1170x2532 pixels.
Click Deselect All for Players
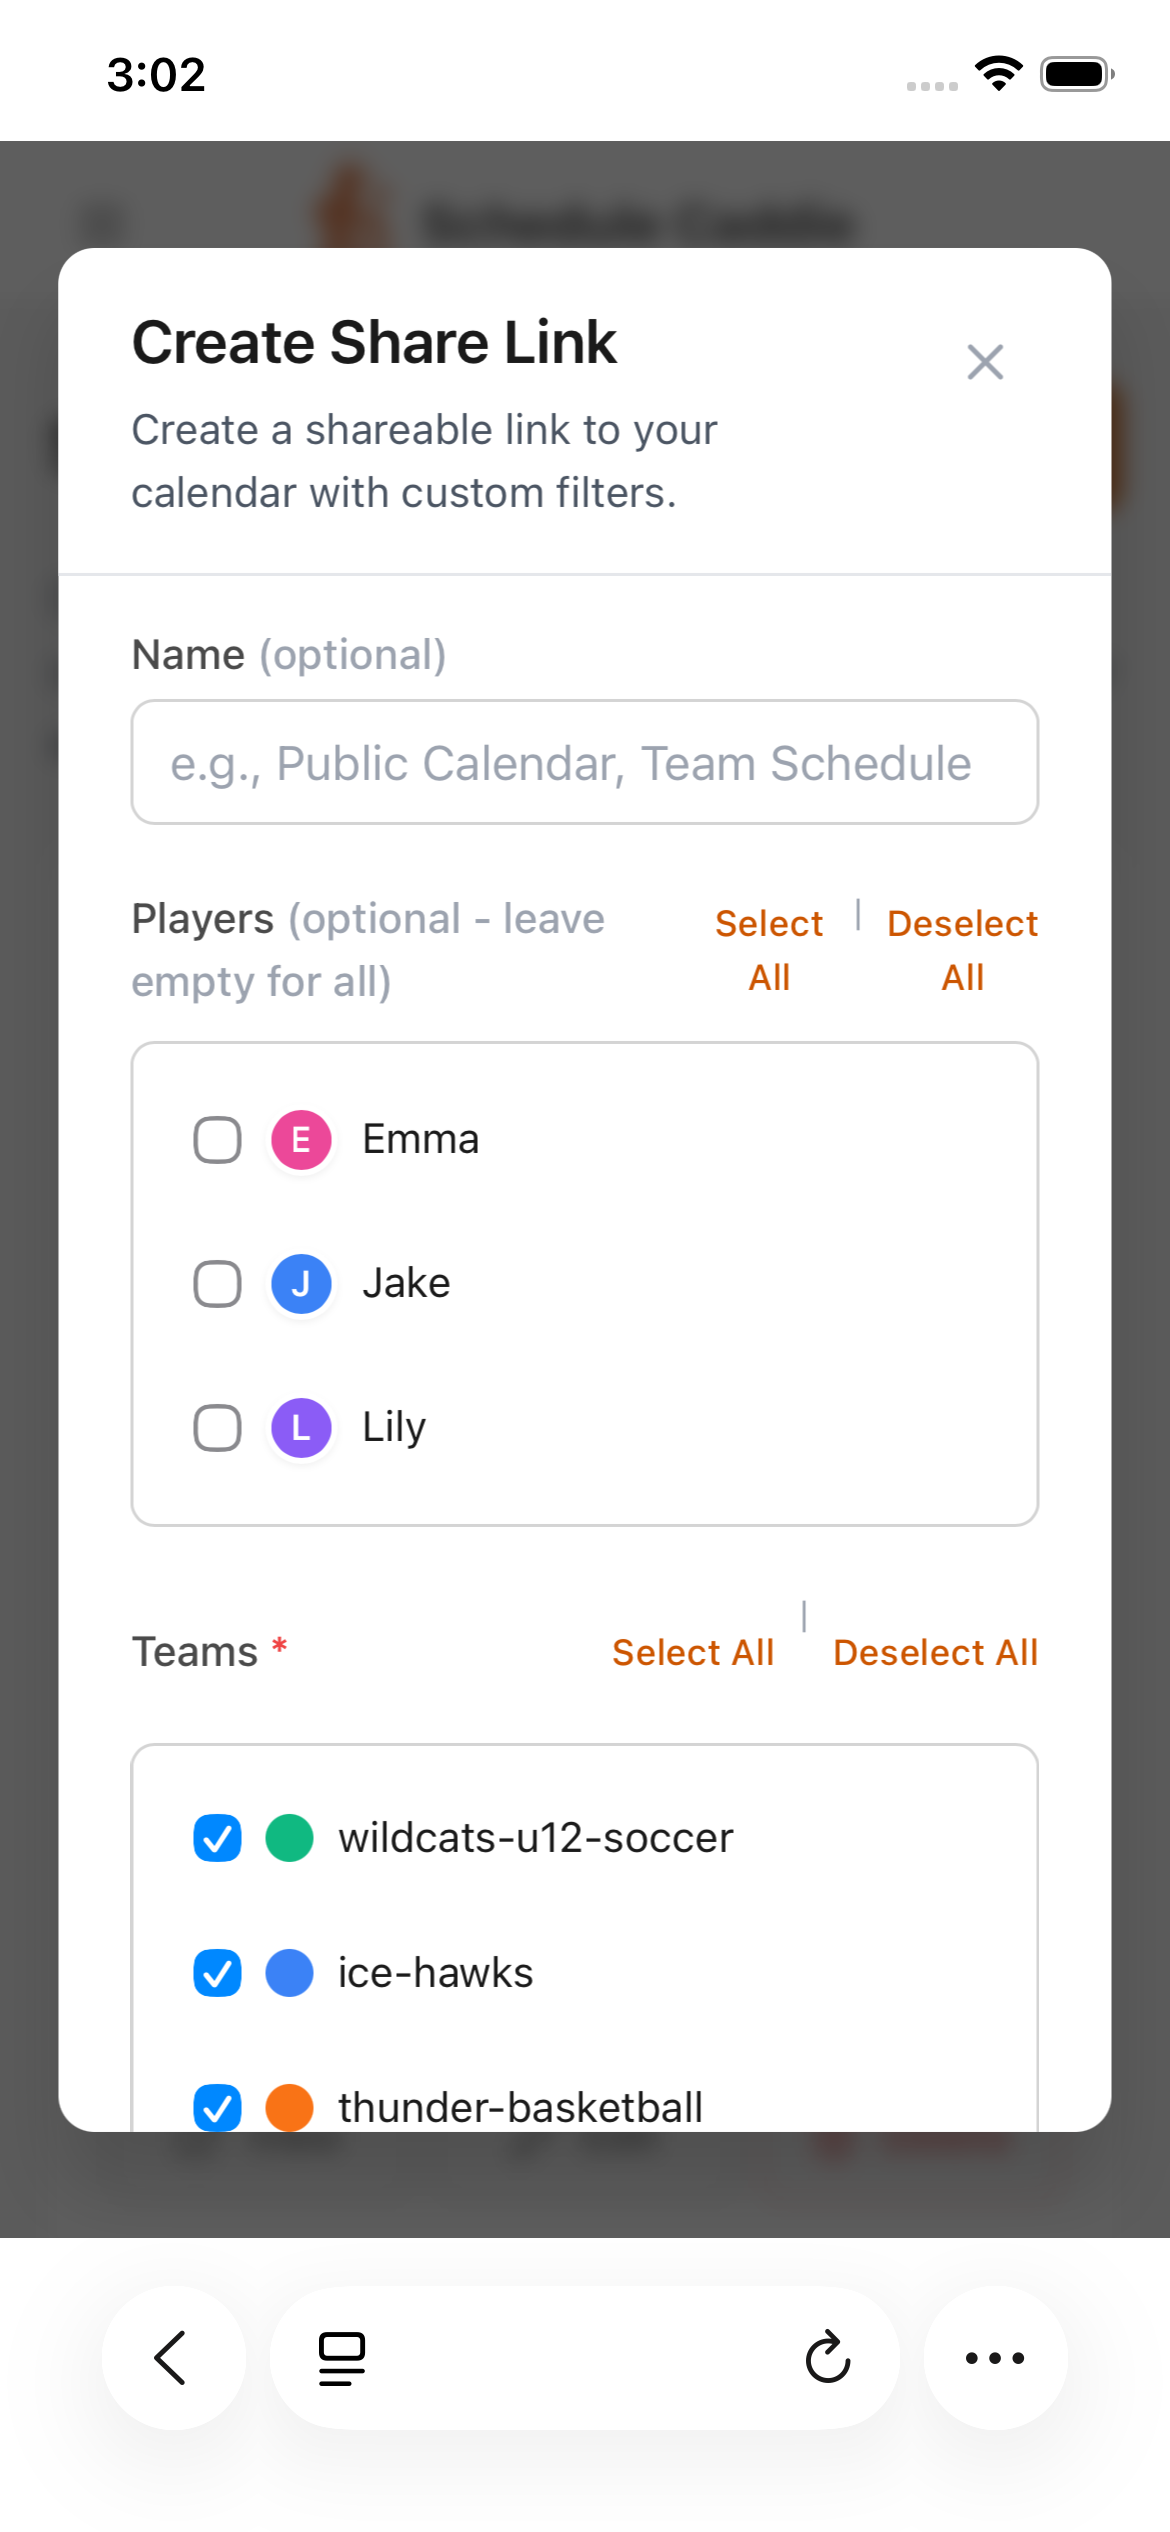pos(961,948)
